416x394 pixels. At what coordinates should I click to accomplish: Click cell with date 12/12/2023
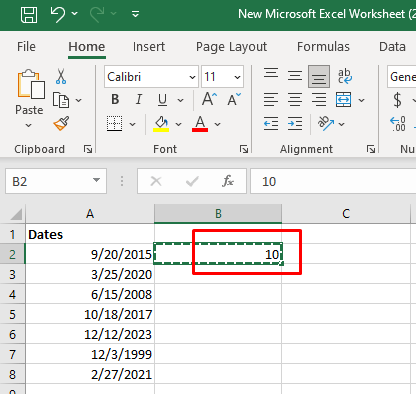90,334
